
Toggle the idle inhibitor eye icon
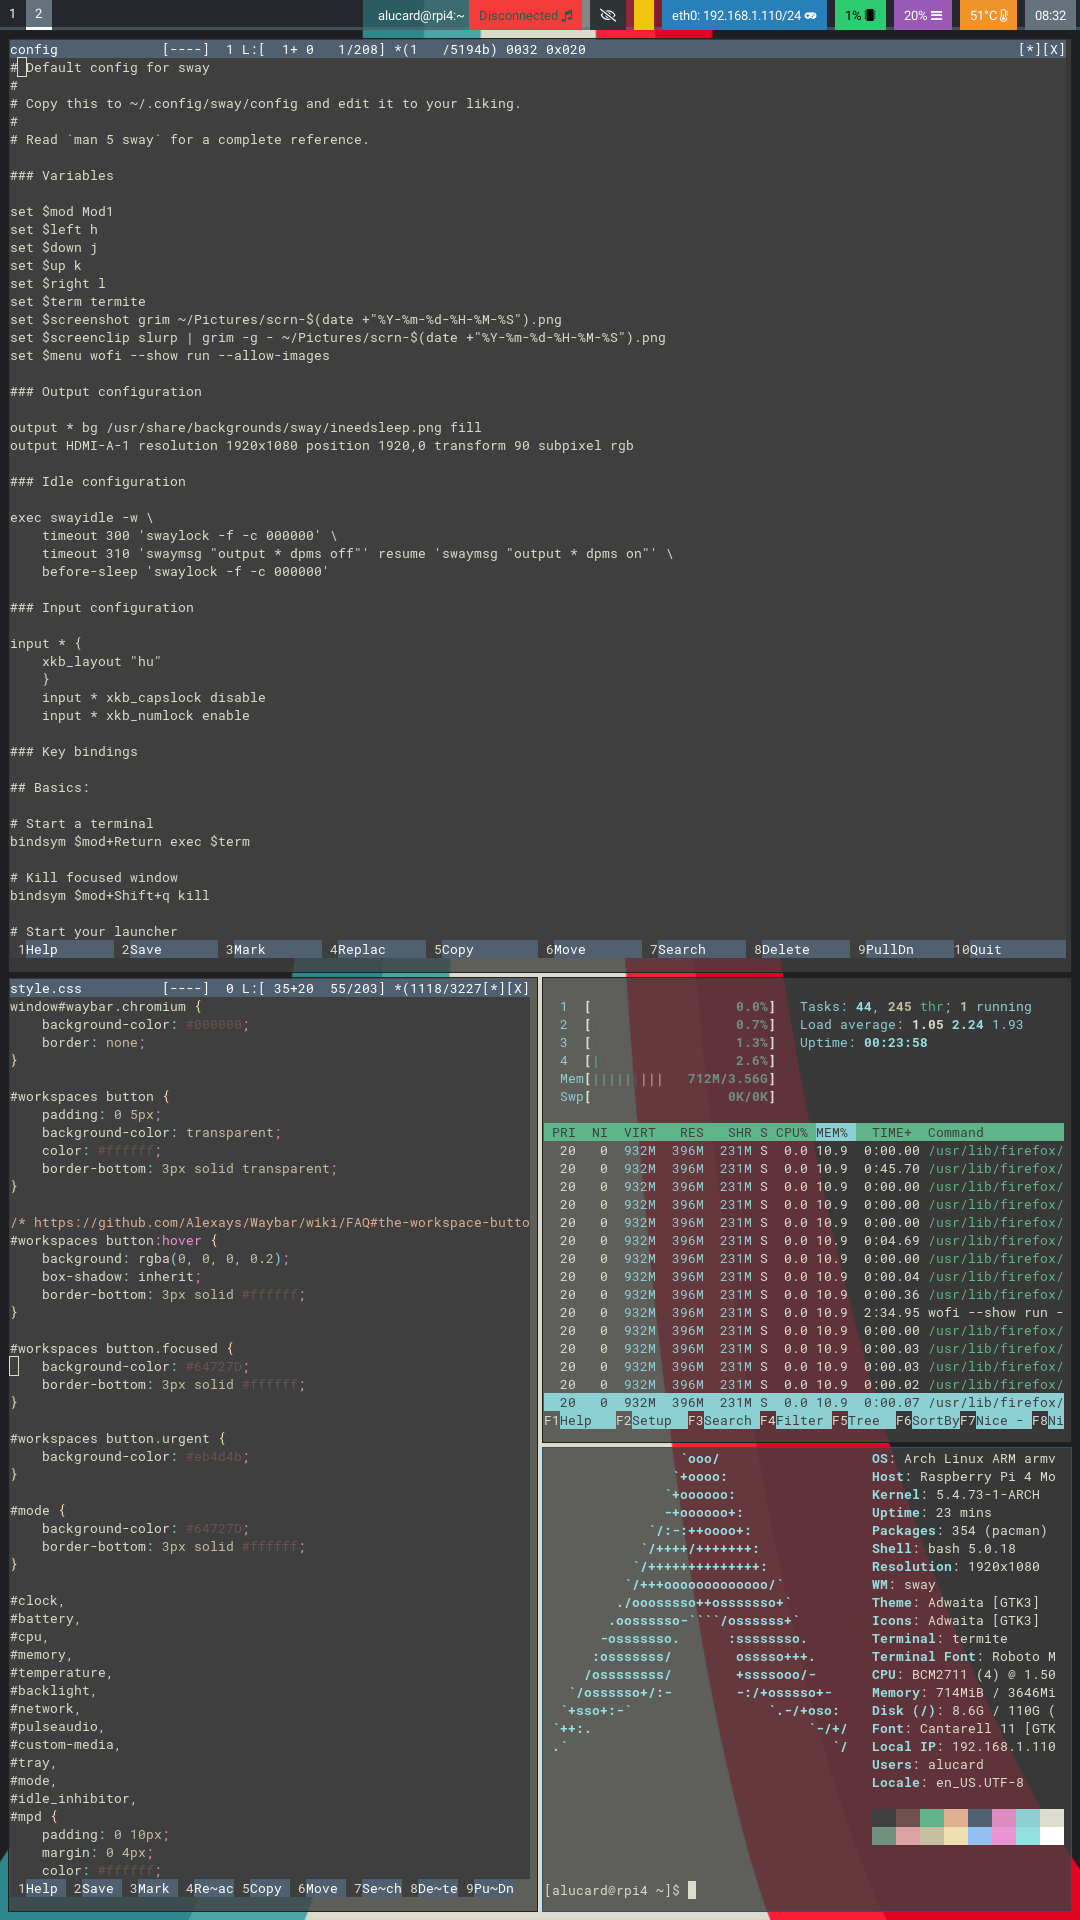pyautogui.click(x=607, y=15)
